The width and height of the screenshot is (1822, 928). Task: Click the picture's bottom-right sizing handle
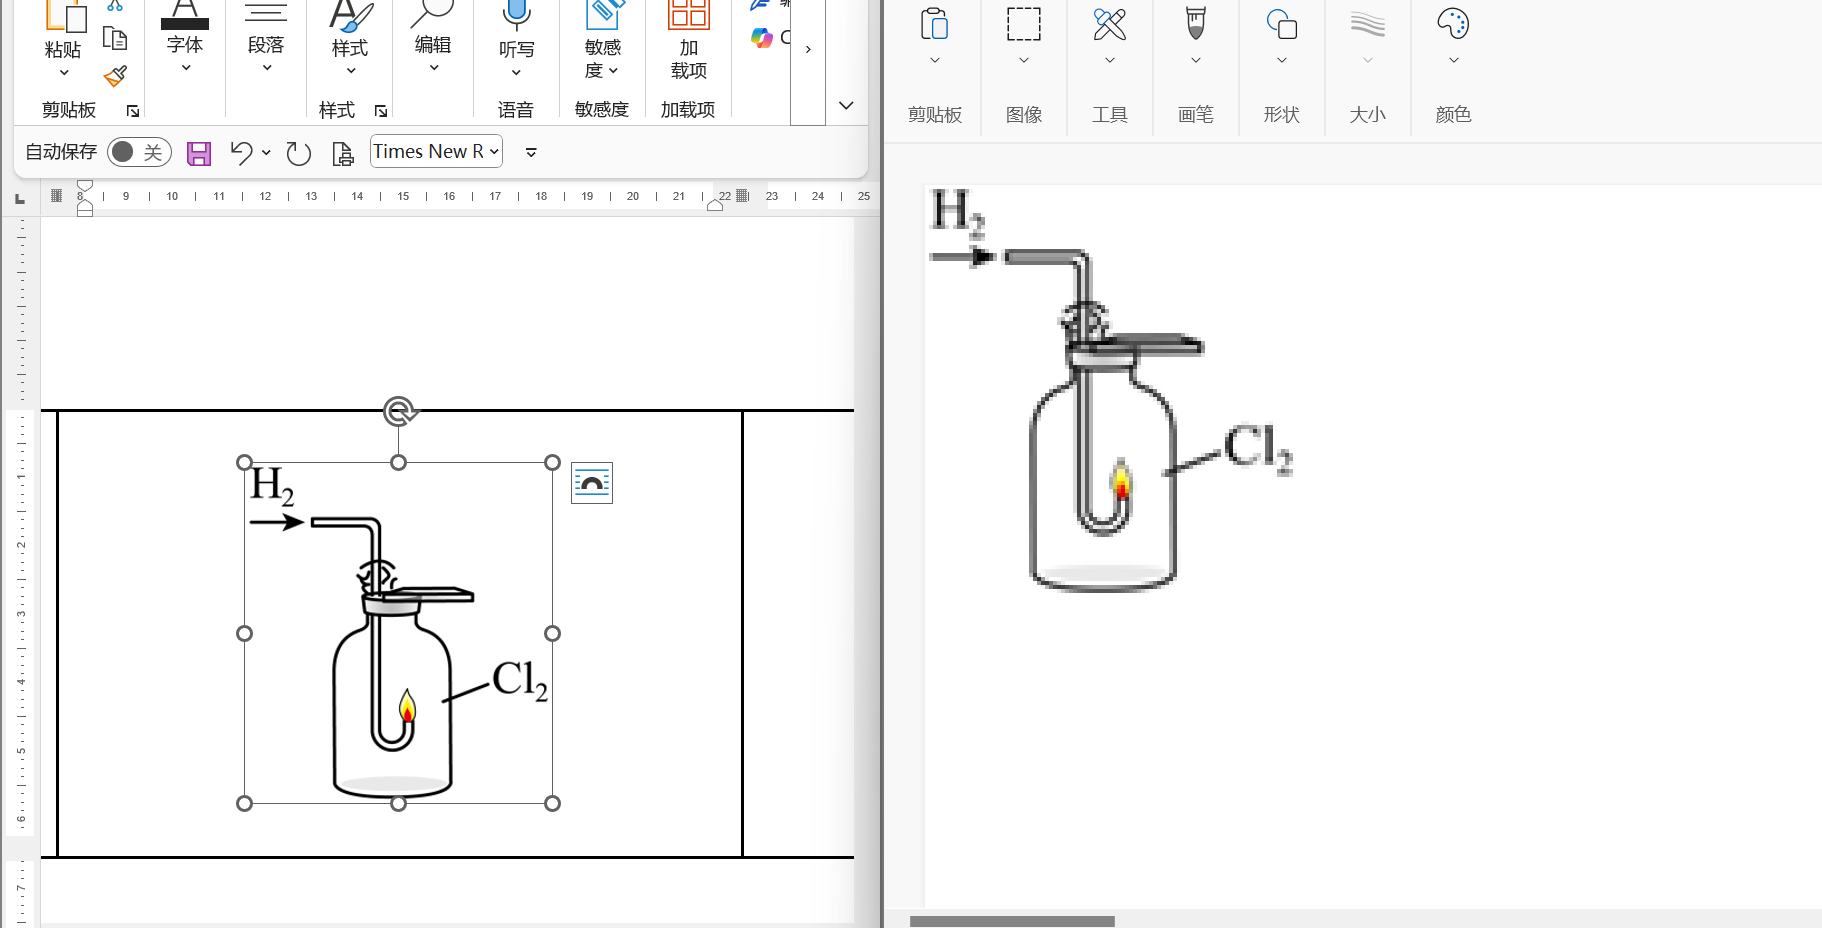(x=553, y=804)
